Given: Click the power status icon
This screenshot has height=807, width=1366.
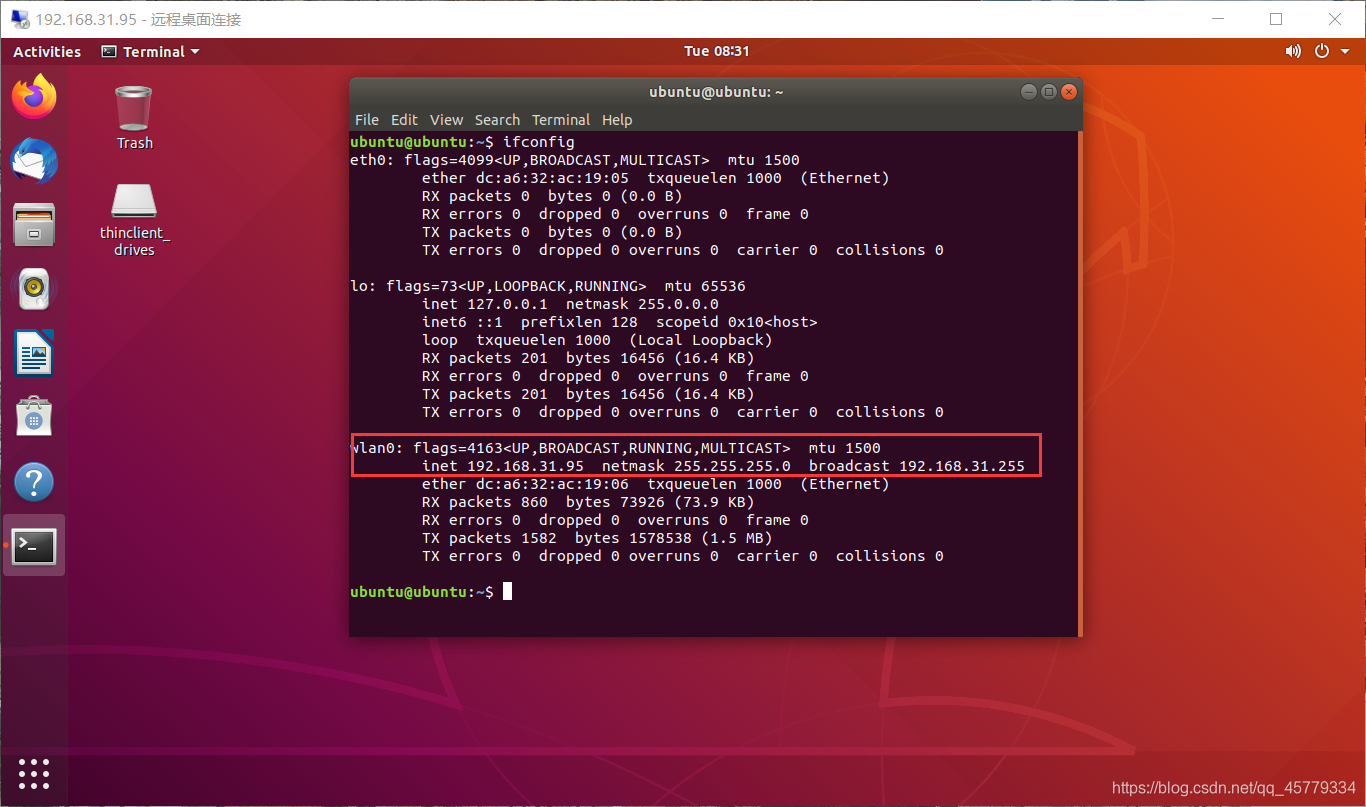Looking at the screenshot, I should [1321, 51].
